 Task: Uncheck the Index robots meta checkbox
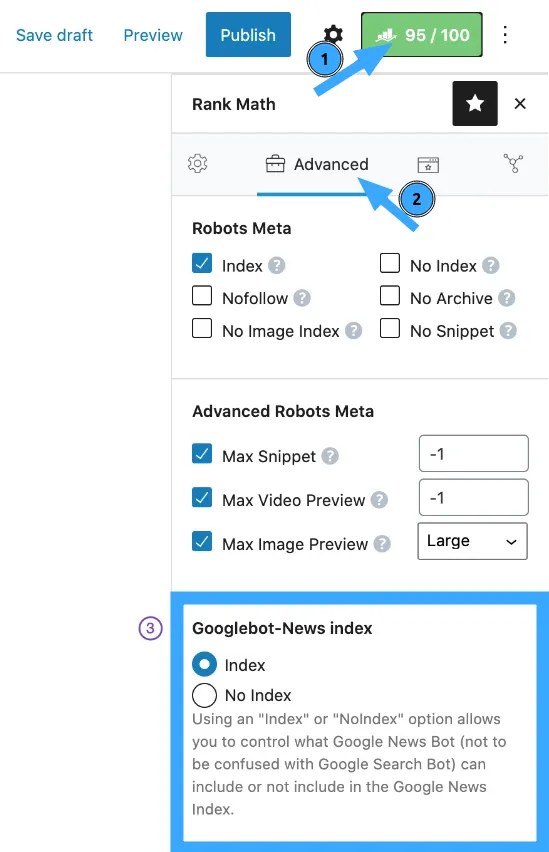pyautogui.click(x=202, y=264)
